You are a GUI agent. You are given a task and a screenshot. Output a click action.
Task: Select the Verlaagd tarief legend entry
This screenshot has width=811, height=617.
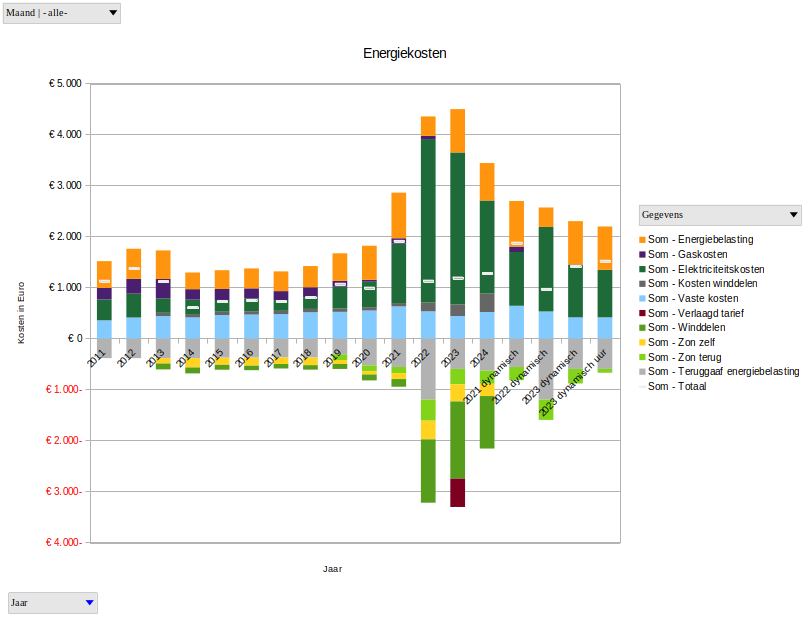(696, 313)
